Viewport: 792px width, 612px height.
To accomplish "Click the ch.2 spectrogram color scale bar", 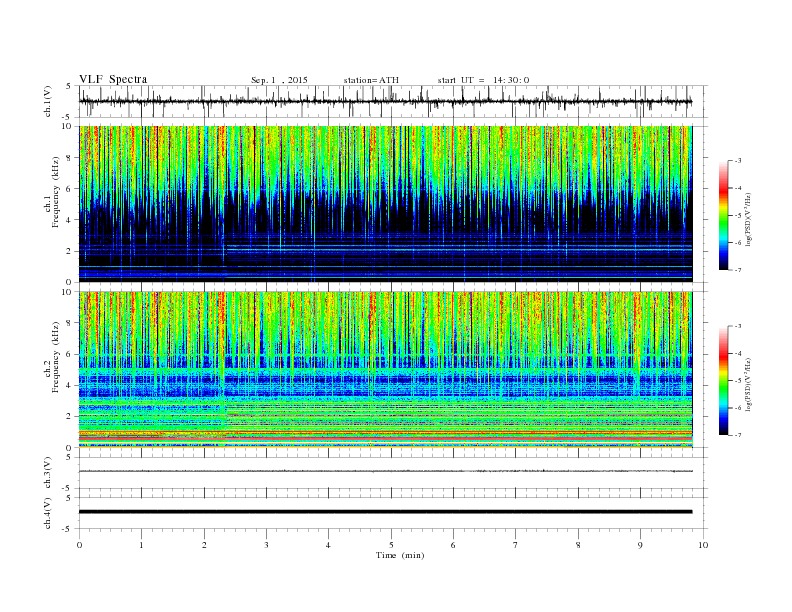I will point(723,380).
